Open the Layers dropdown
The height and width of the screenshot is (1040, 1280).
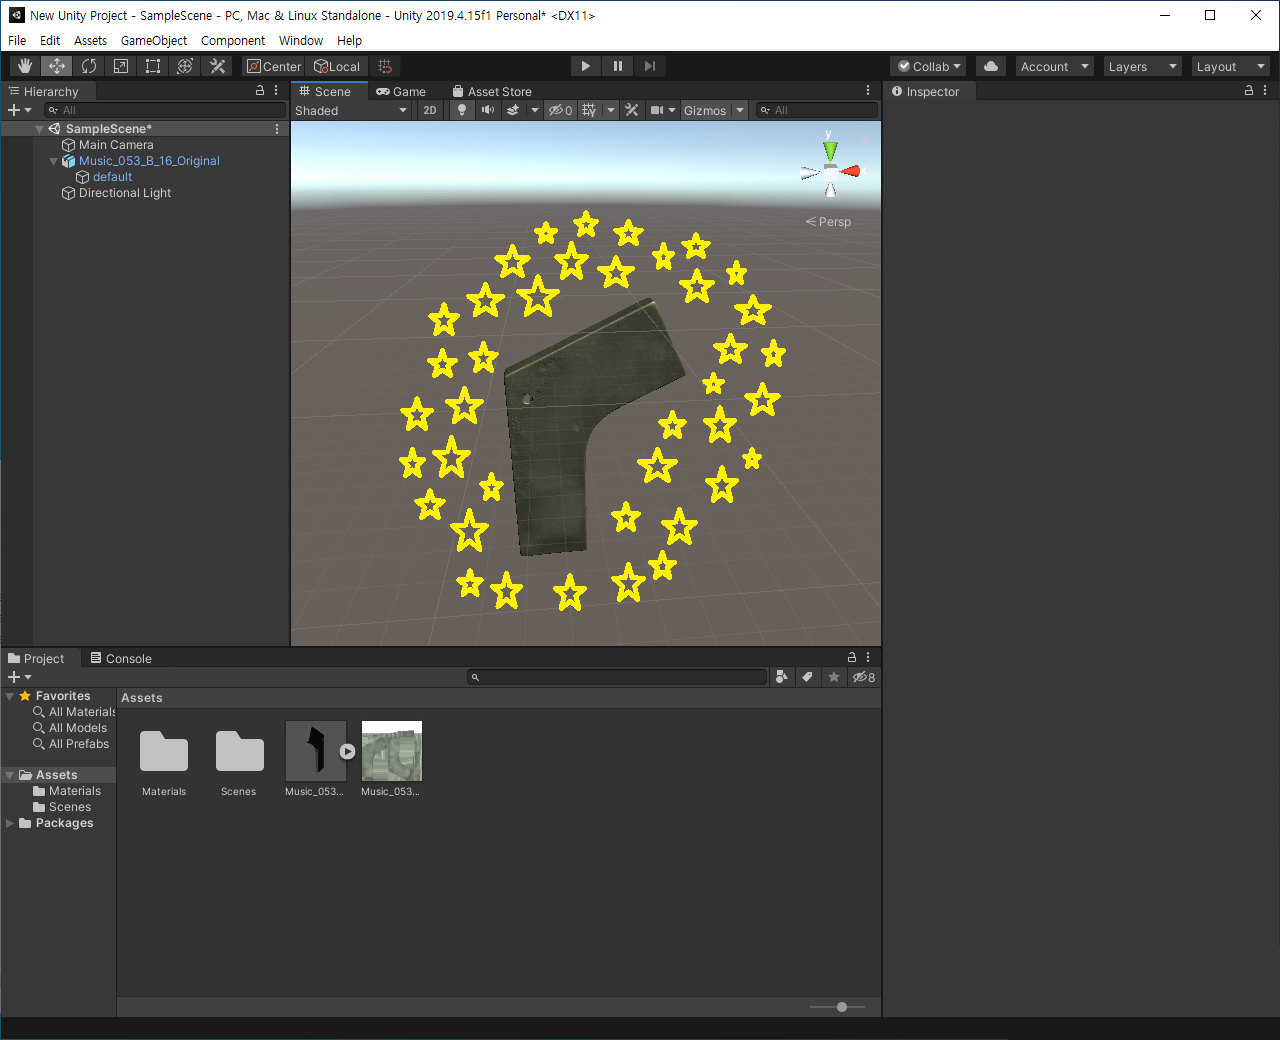pyautogui.click(x=1143, y=66)
